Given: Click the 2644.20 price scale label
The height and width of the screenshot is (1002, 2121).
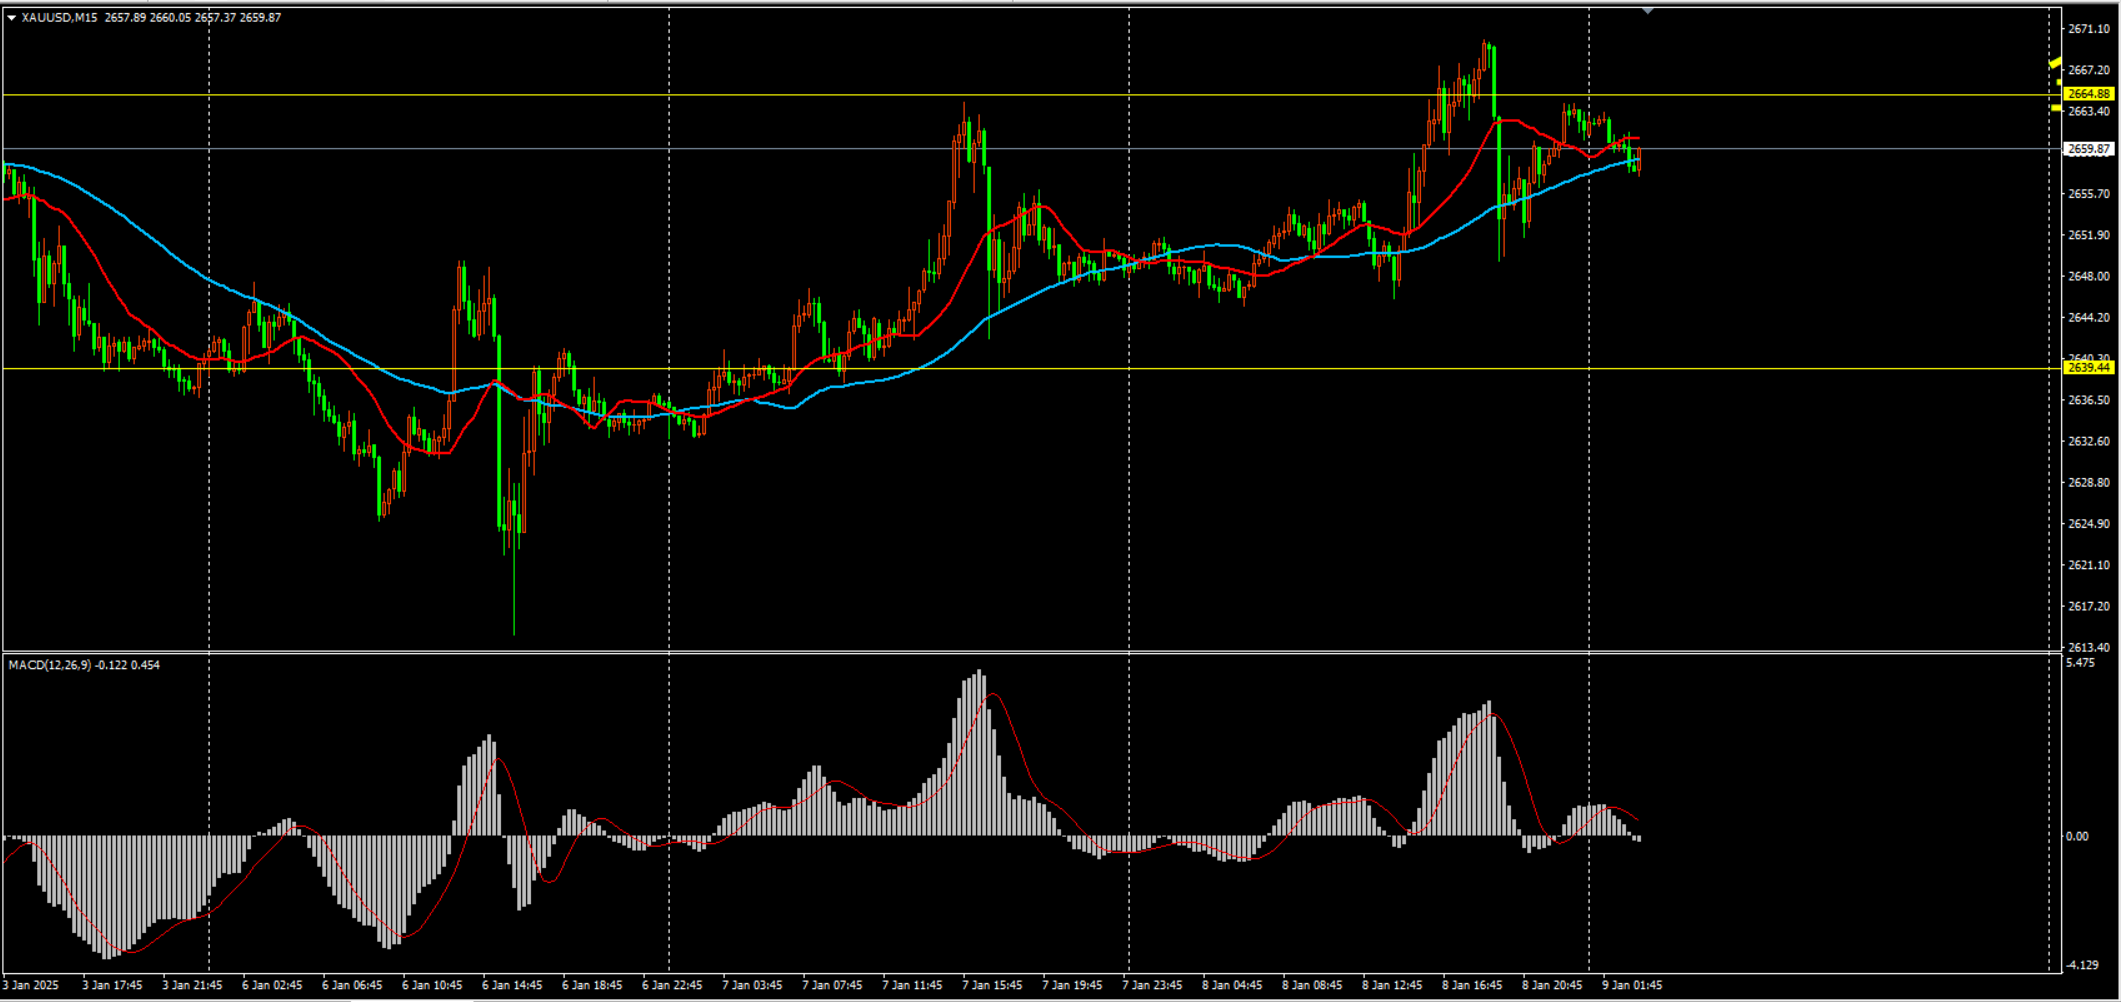Looking at the screenshot, I should point(2088,318).
